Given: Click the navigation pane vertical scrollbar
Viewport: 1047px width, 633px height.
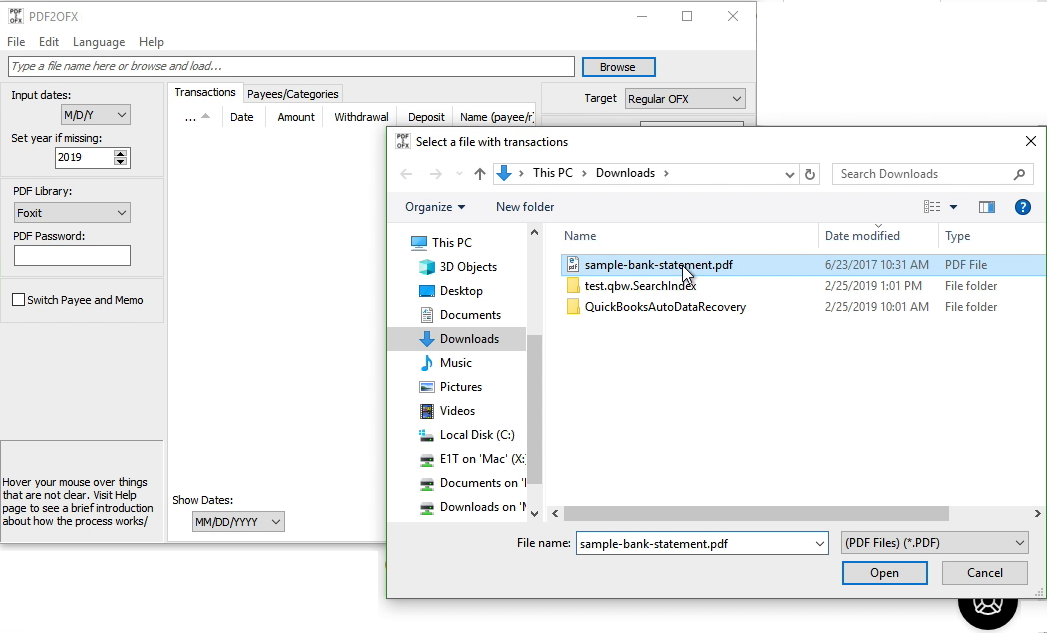Looking at the screenshot, I should pos(534,409).
